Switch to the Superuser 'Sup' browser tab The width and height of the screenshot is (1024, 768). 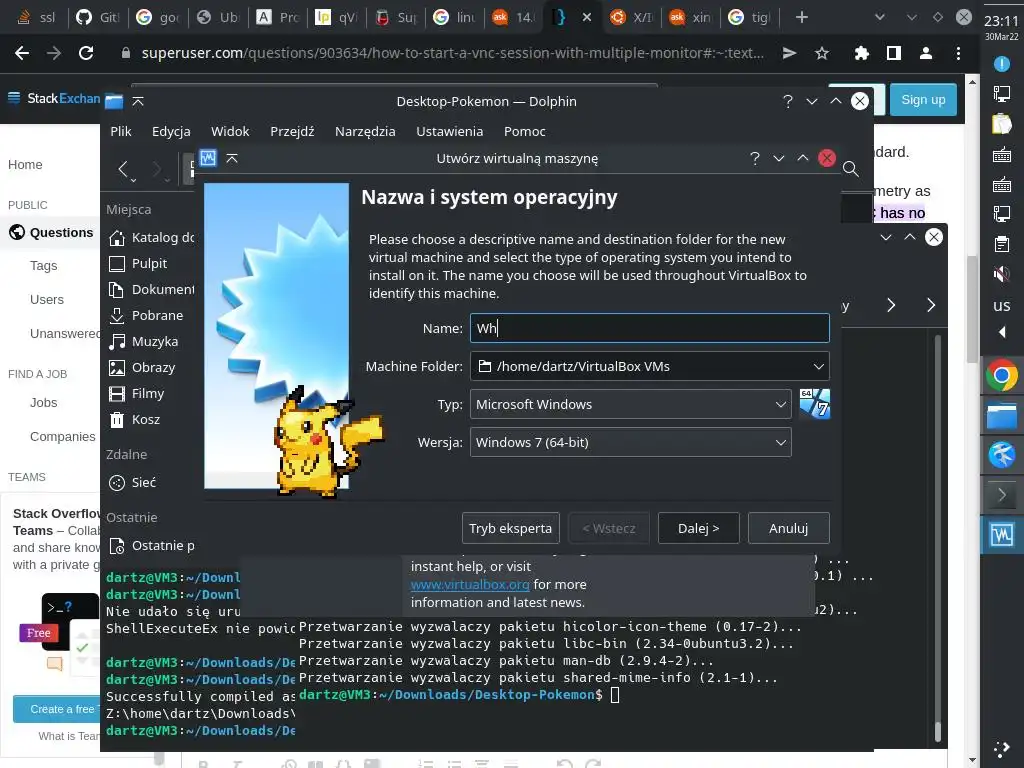point(396,17)
